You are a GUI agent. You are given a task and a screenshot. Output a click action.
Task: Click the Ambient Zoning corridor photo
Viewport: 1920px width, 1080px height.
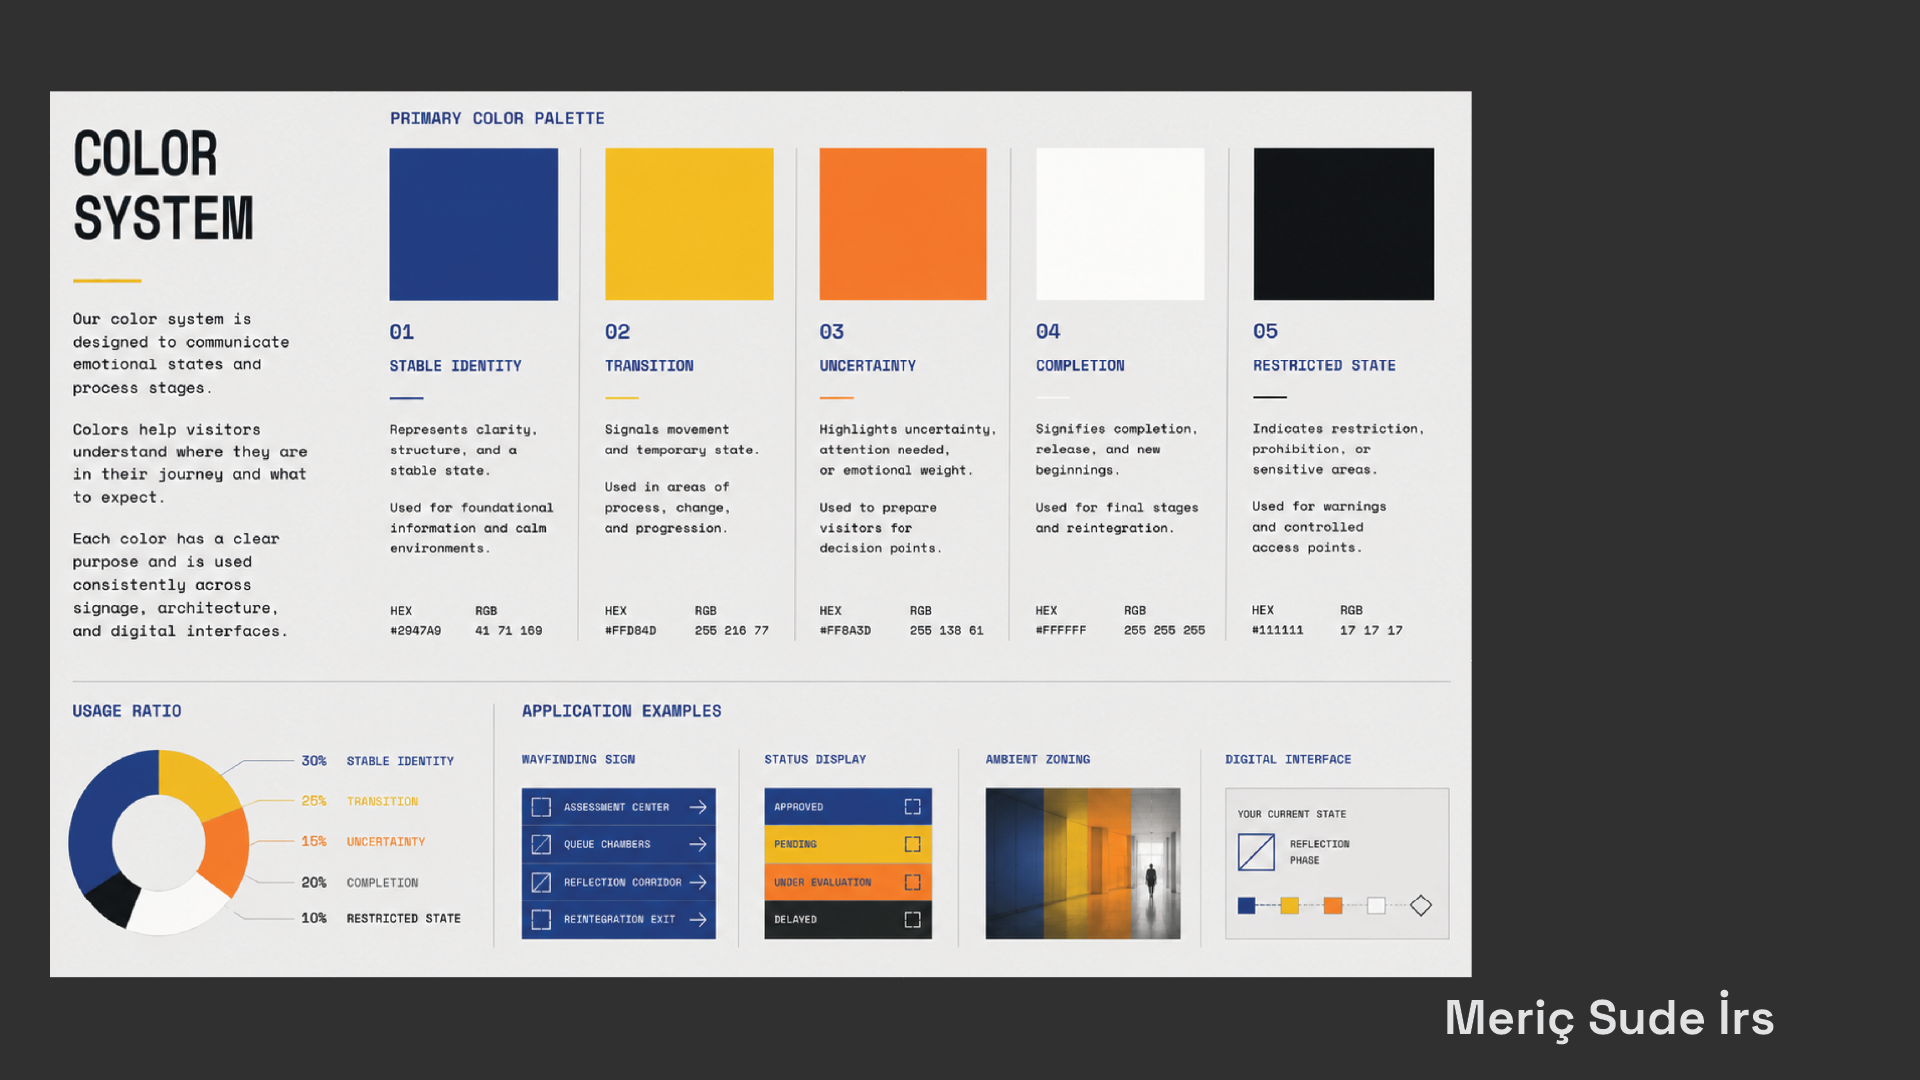click(x=1083, y=864)
